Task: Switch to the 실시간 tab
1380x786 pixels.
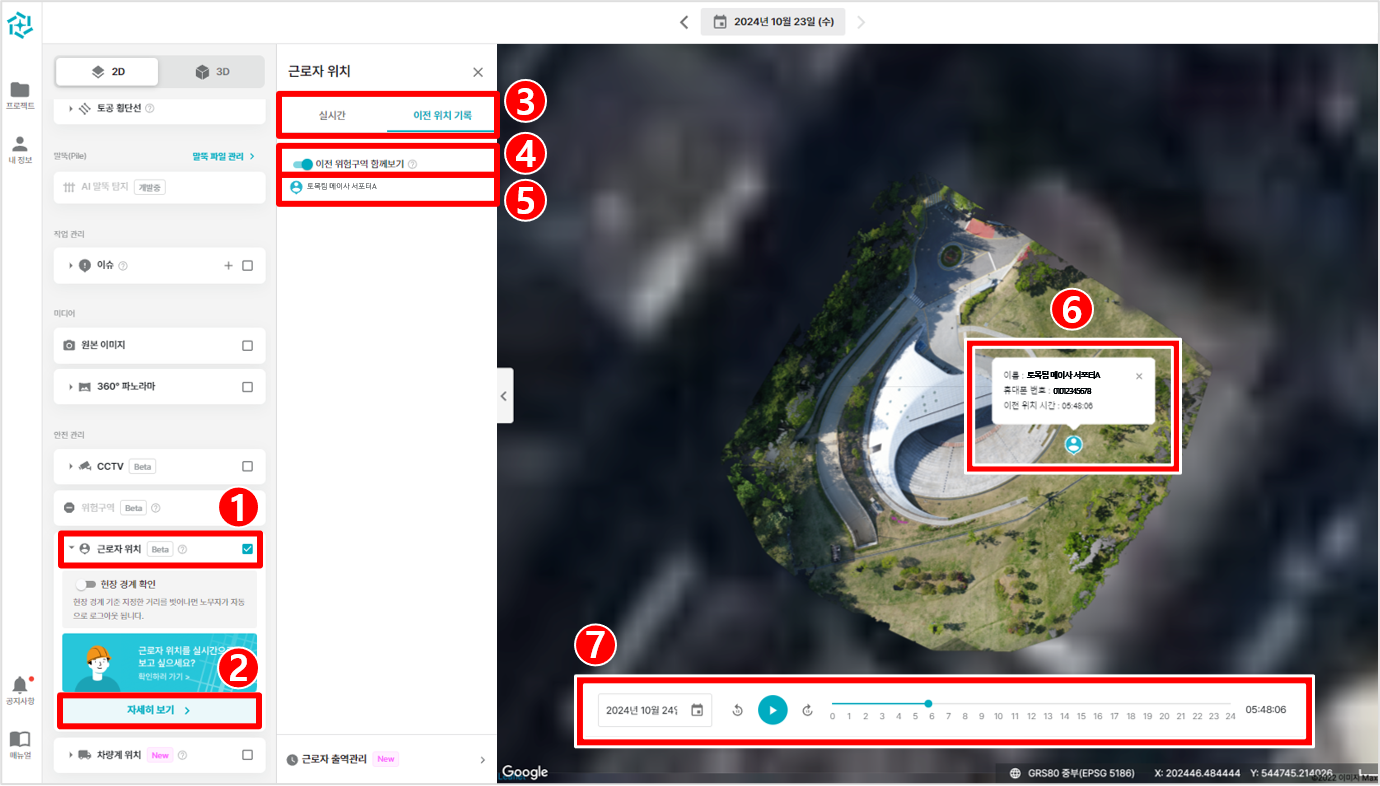Action: pos(332,115)
